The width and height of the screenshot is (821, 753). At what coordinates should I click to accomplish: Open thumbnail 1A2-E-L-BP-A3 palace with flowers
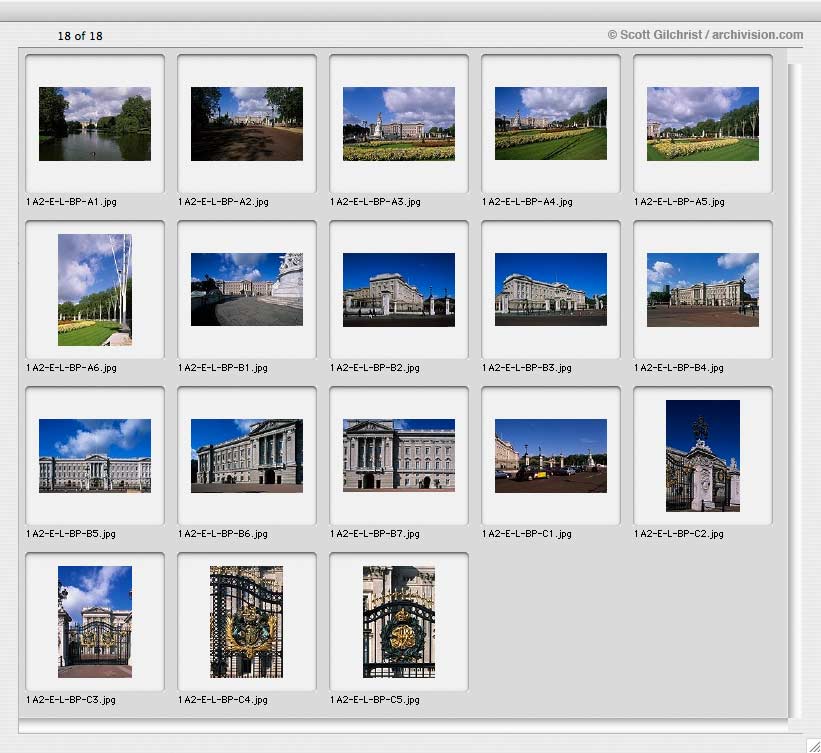pos(398,124)
